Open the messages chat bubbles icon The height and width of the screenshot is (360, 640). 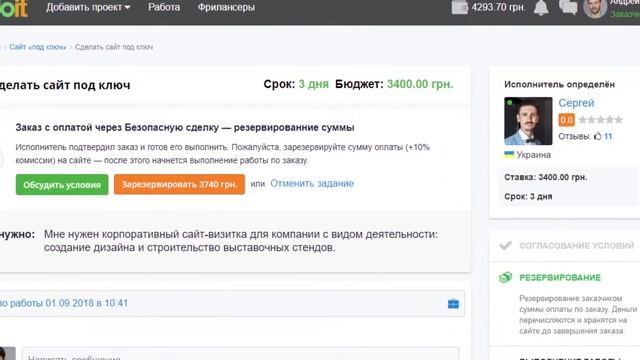click(568, 7)
